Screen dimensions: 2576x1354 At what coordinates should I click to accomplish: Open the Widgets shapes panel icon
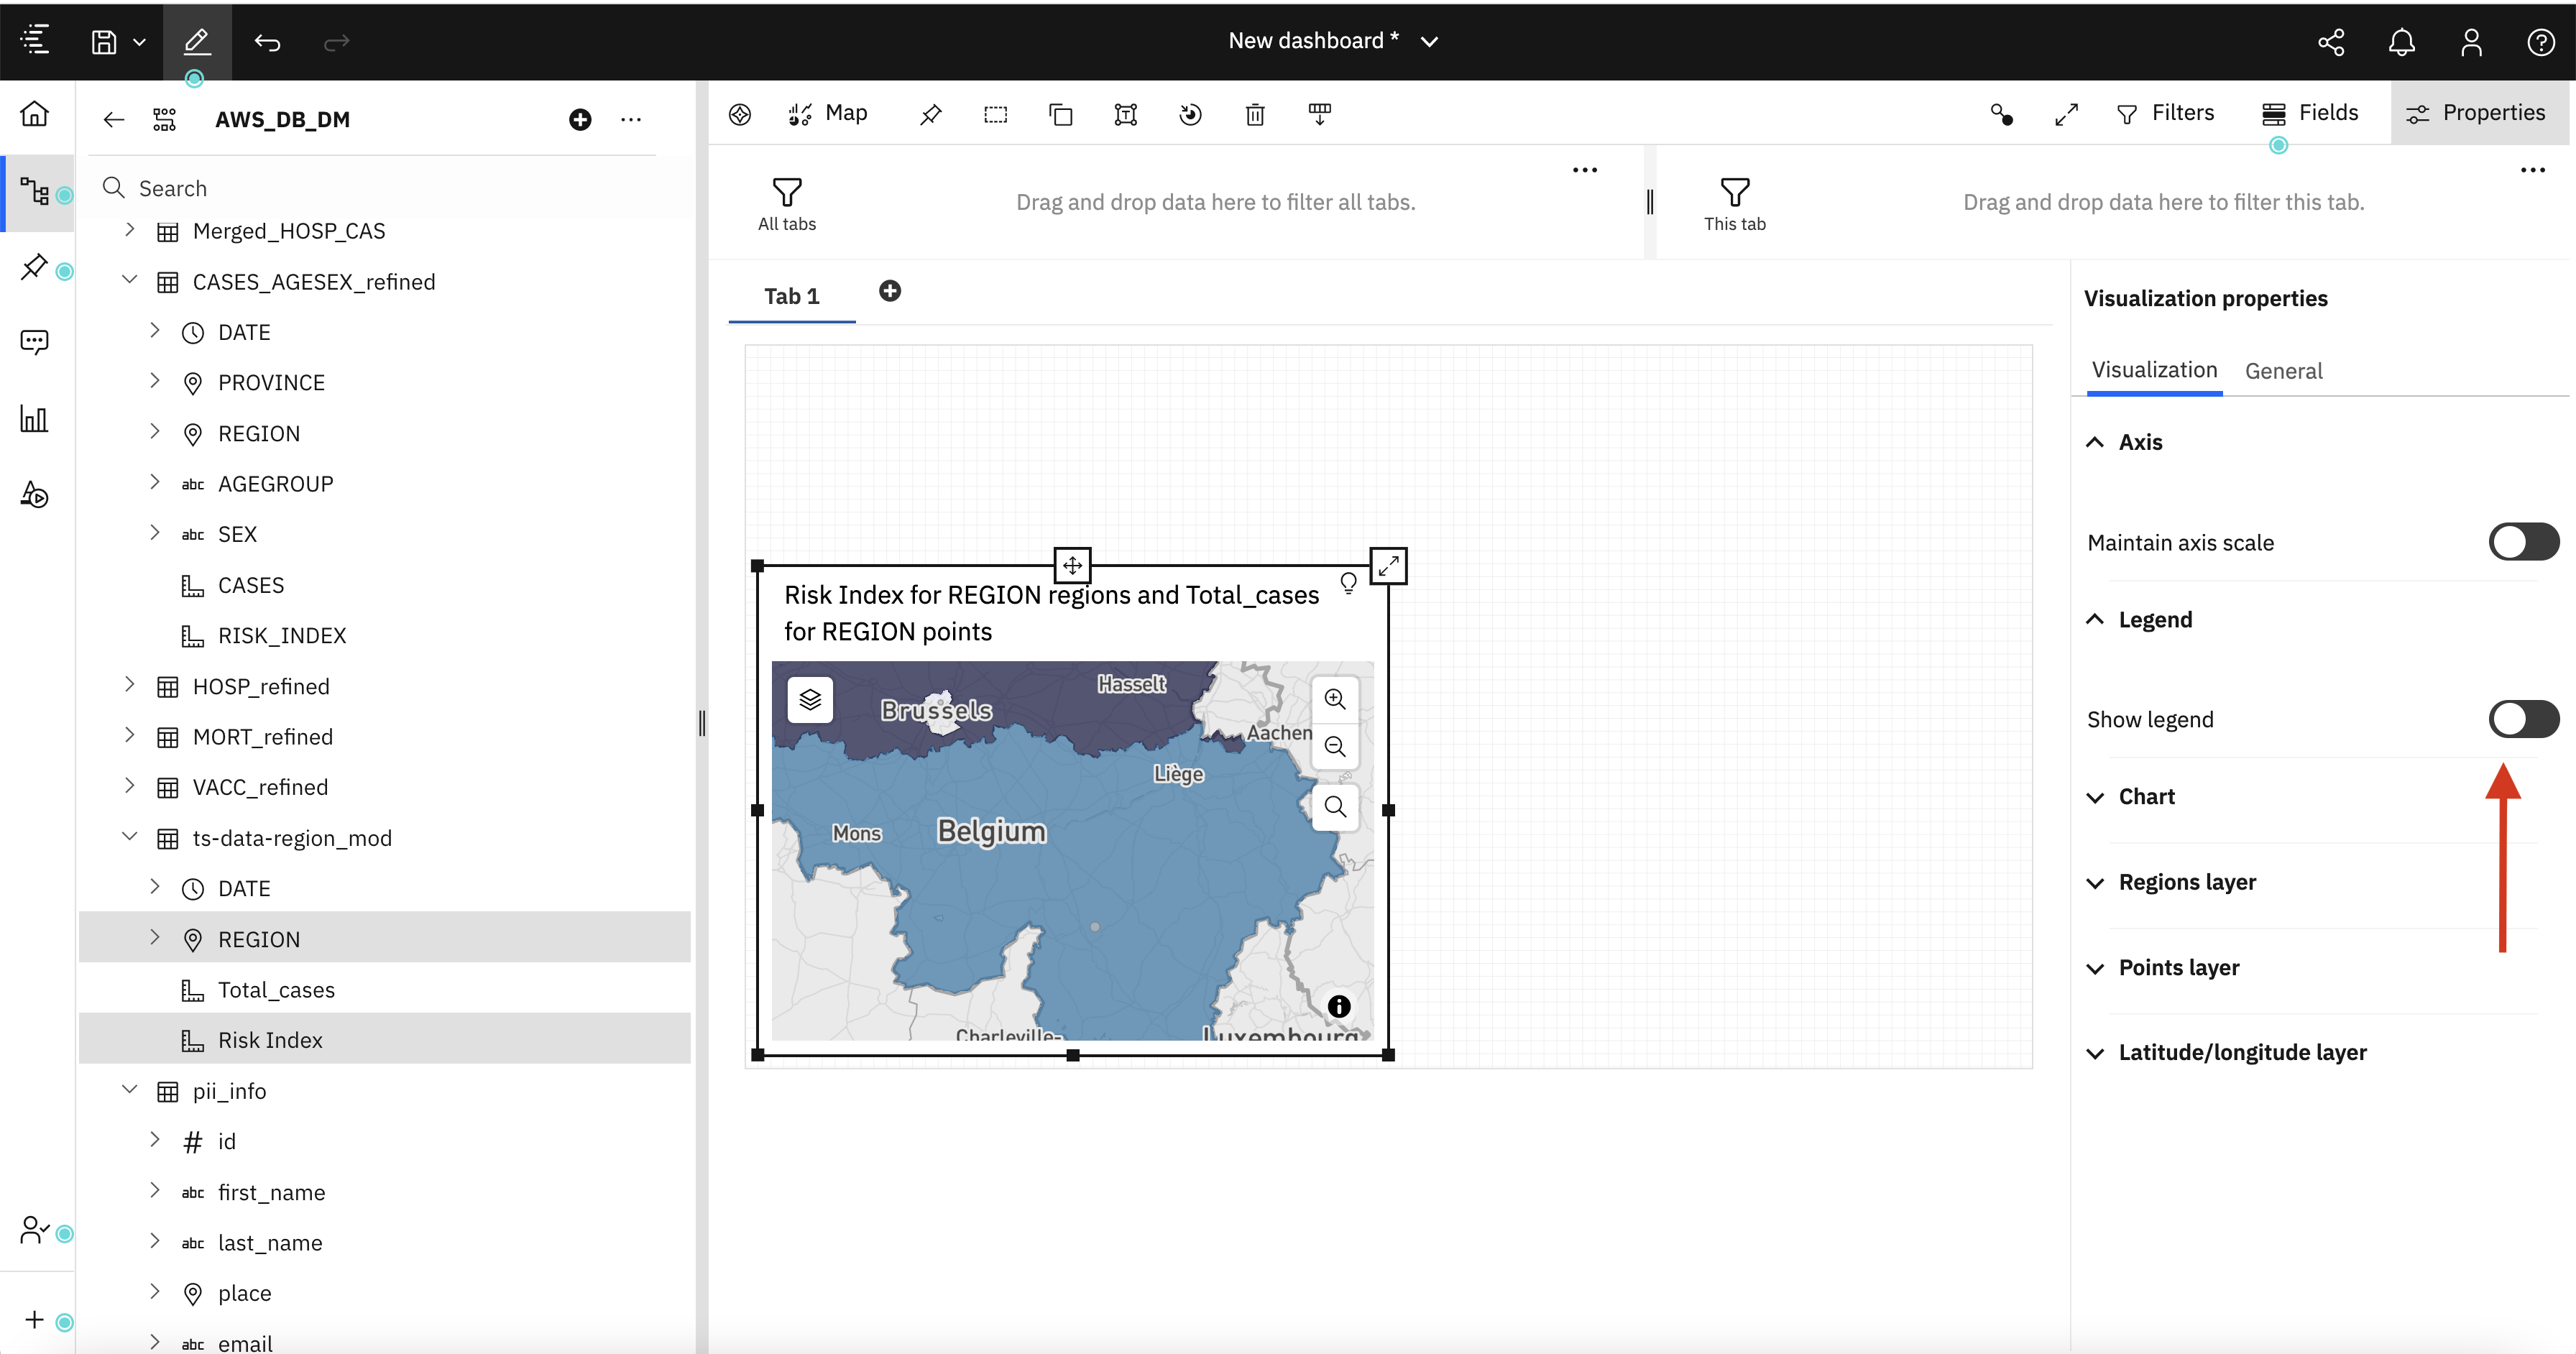[35, 494]
